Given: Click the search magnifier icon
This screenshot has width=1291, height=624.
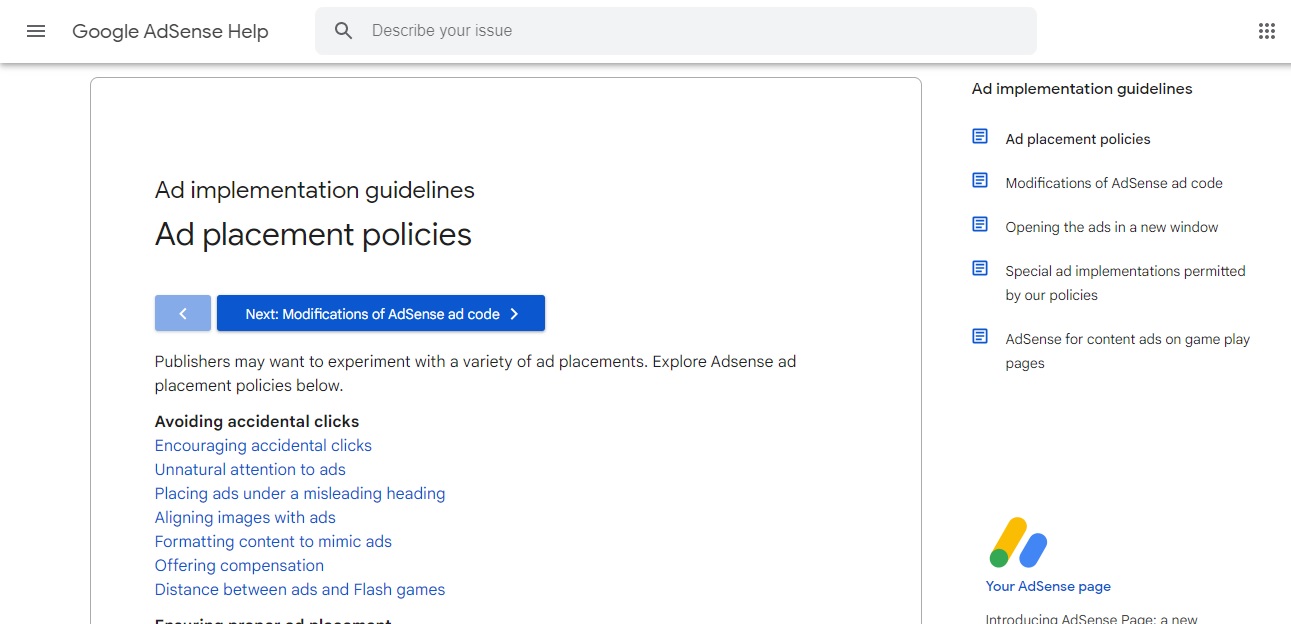Looking at the screenshot, I should click(344, 31).
